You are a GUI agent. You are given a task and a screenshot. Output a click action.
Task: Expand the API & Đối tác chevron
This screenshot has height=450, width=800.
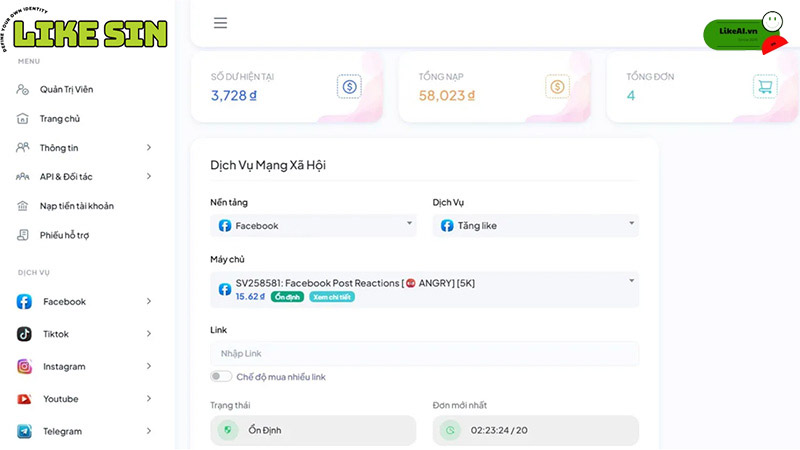pos(149,176)
